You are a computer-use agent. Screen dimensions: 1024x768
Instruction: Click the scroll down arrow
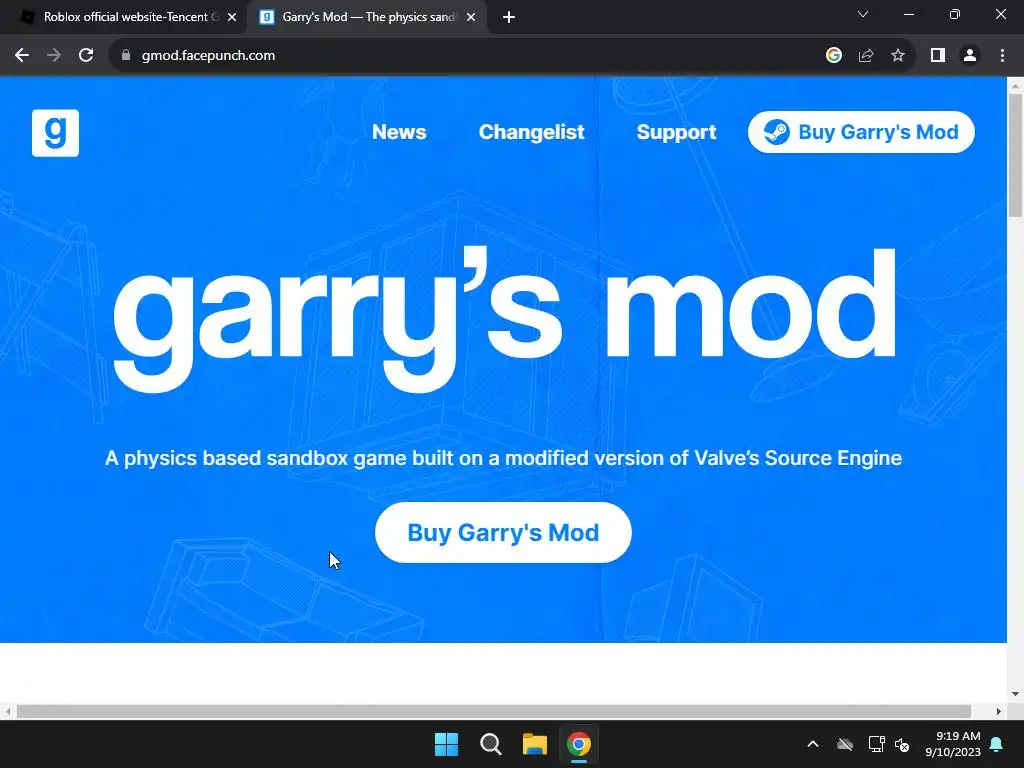[x=1015, y=694]
